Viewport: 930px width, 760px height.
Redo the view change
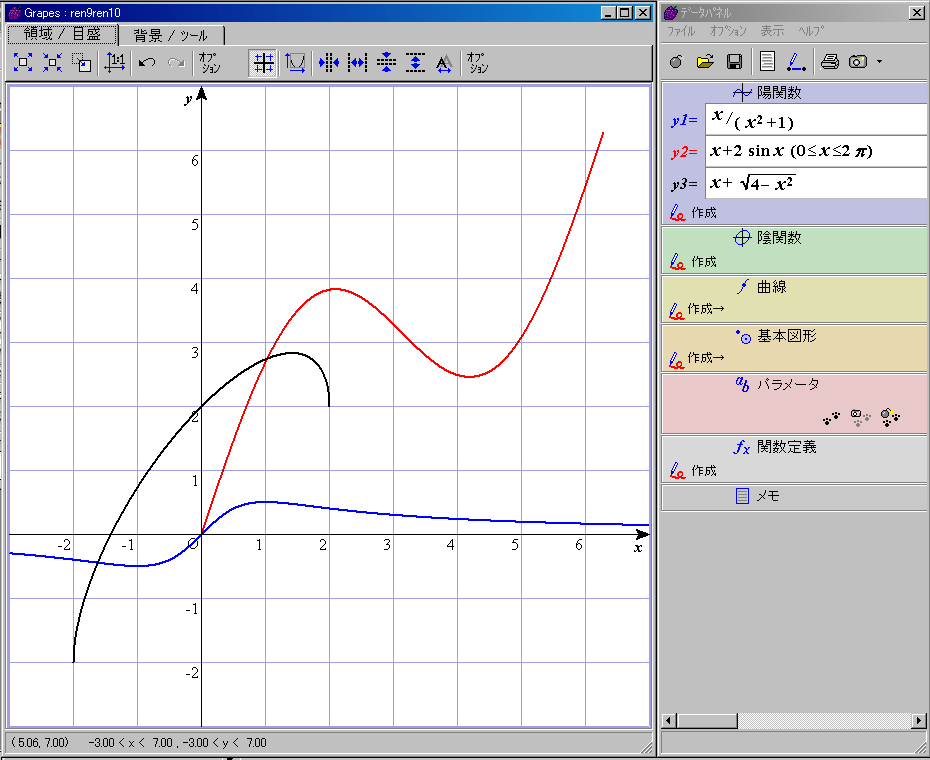point(176,62)
